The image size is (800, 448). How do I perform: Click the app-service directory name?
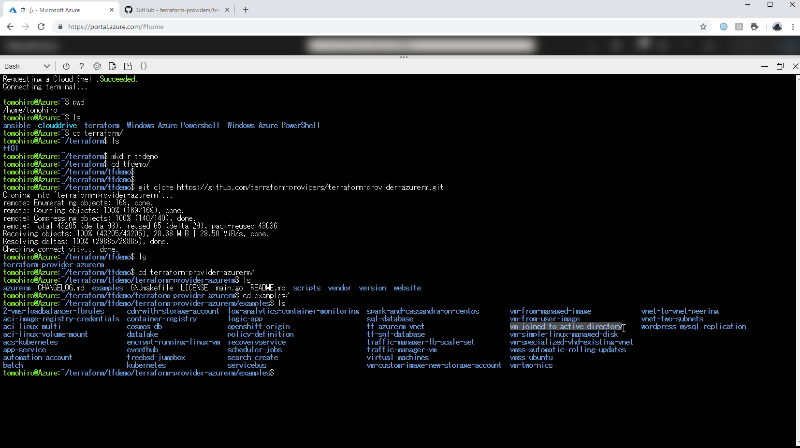pos(24,350)
